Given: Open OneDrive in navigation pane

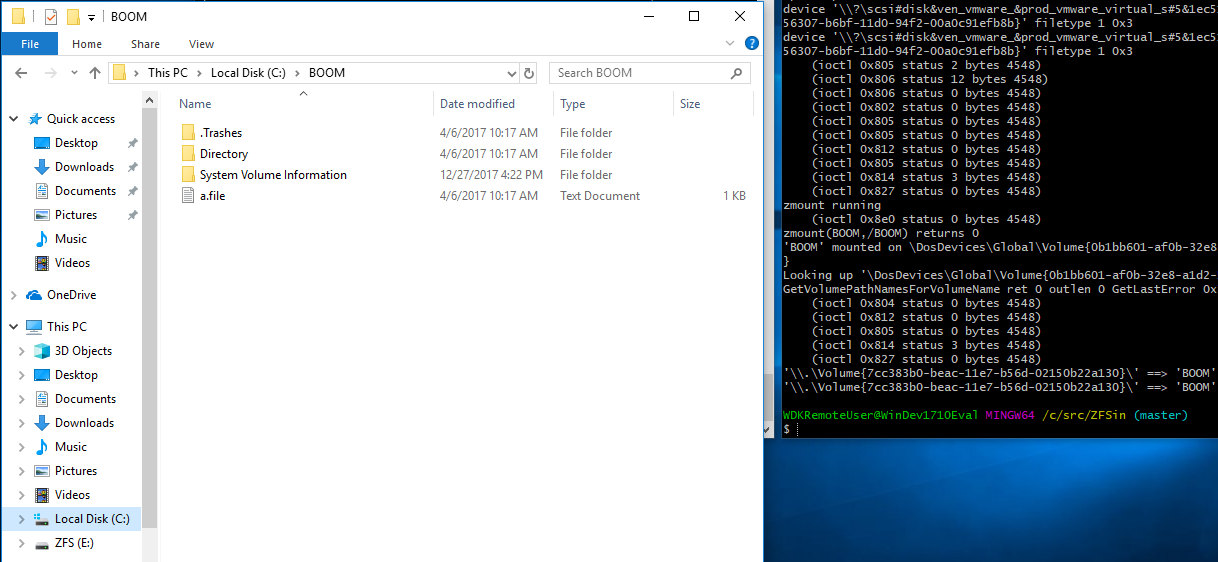Looking at the screenshot, I should (x=71, y=295).
